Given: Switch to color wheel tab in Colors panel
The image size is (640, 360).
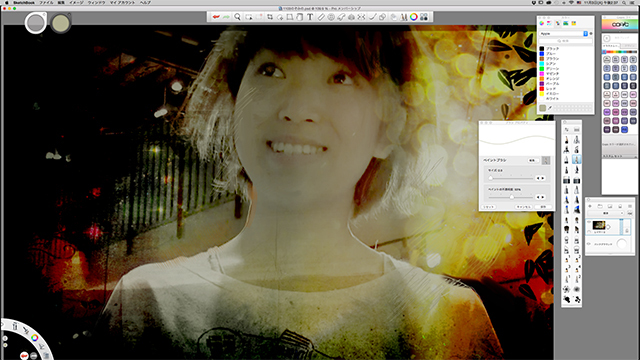Looking at the screenshot, I should tap(541, 23).
